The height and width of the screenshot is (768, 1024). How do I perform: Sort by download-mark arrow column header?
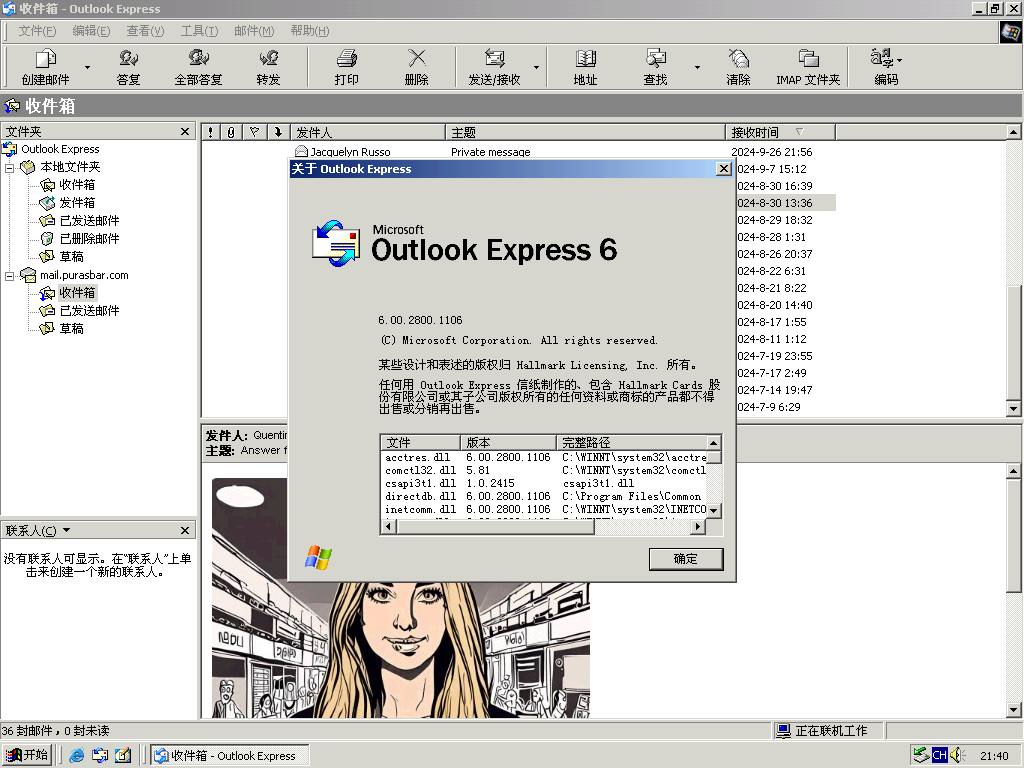(278, 133)
